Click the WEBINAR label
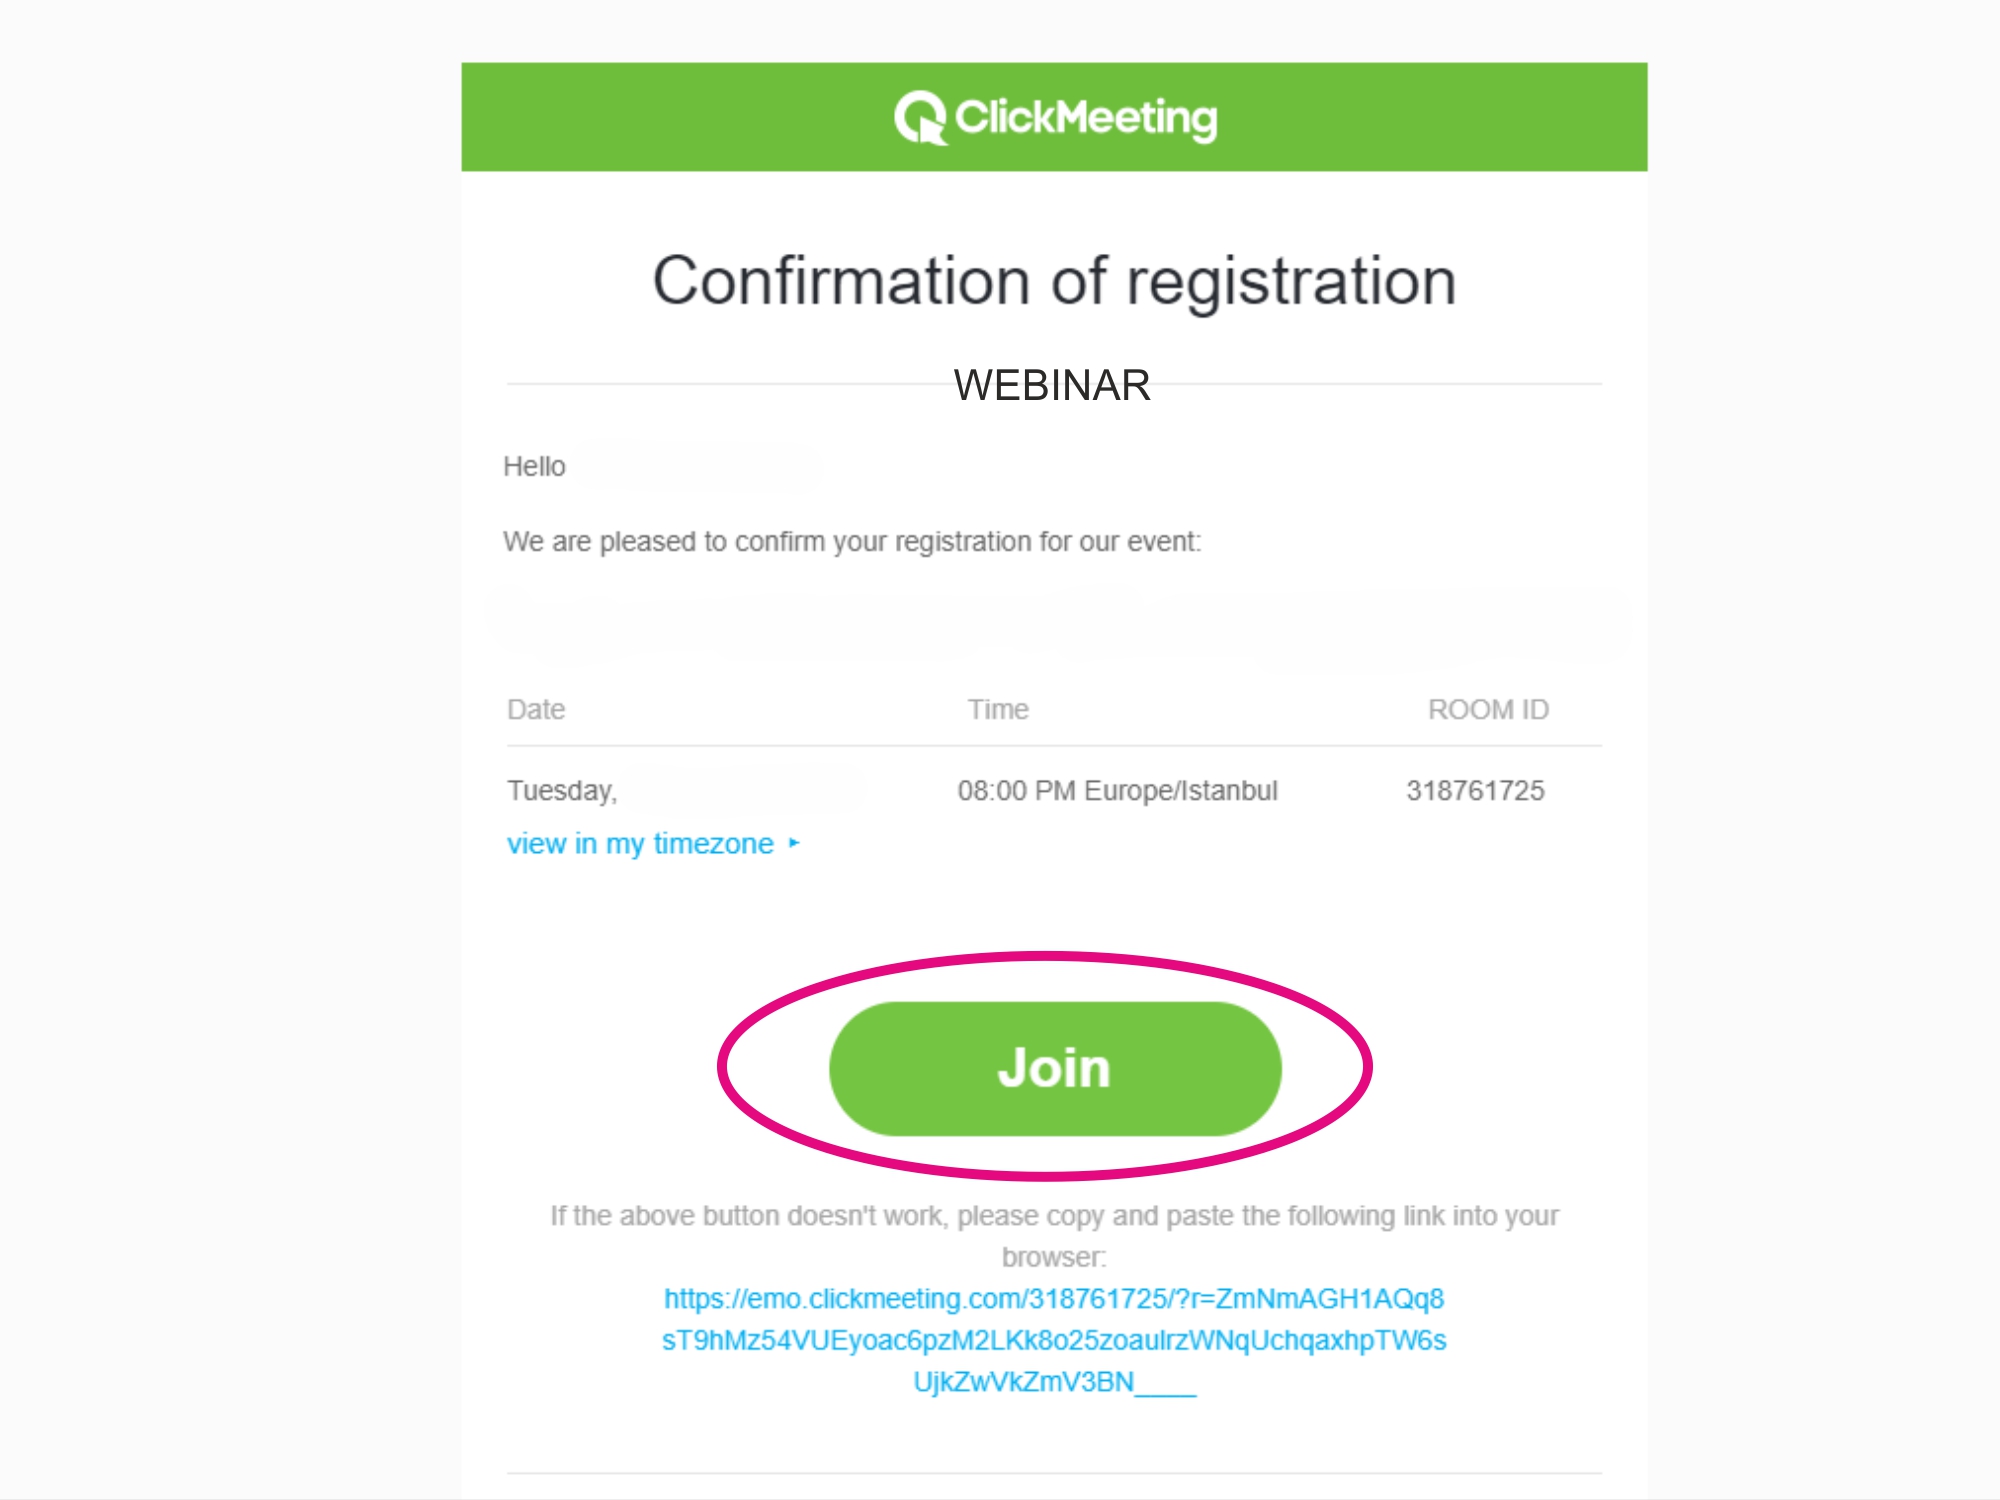The height and width of the screenshot is (1500, 2000). pos(1052,385)
